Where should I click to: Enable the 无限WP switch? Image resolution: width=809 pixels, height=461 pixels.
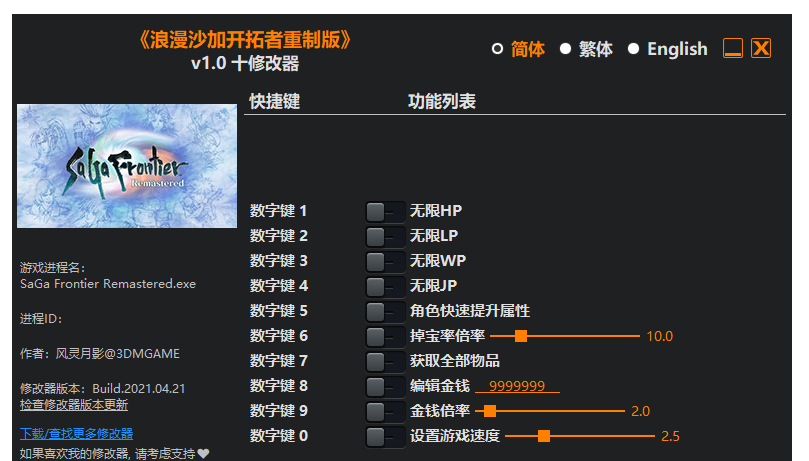(x=385, y=261)
